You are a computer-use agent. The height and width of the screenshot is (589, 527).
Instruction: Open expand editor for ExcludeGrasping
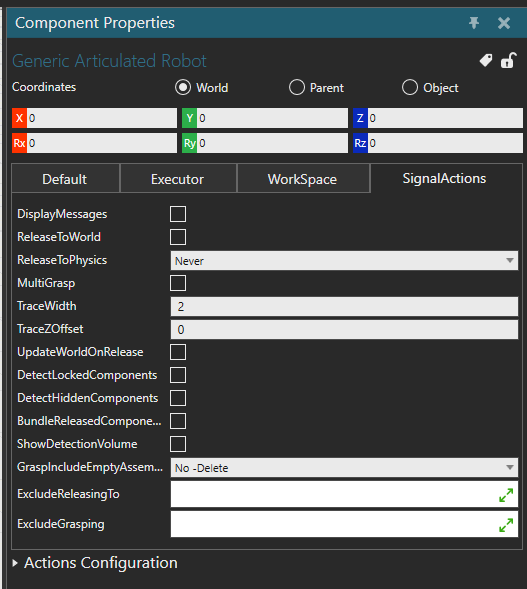pyautogui.click(x=506, y=525)
